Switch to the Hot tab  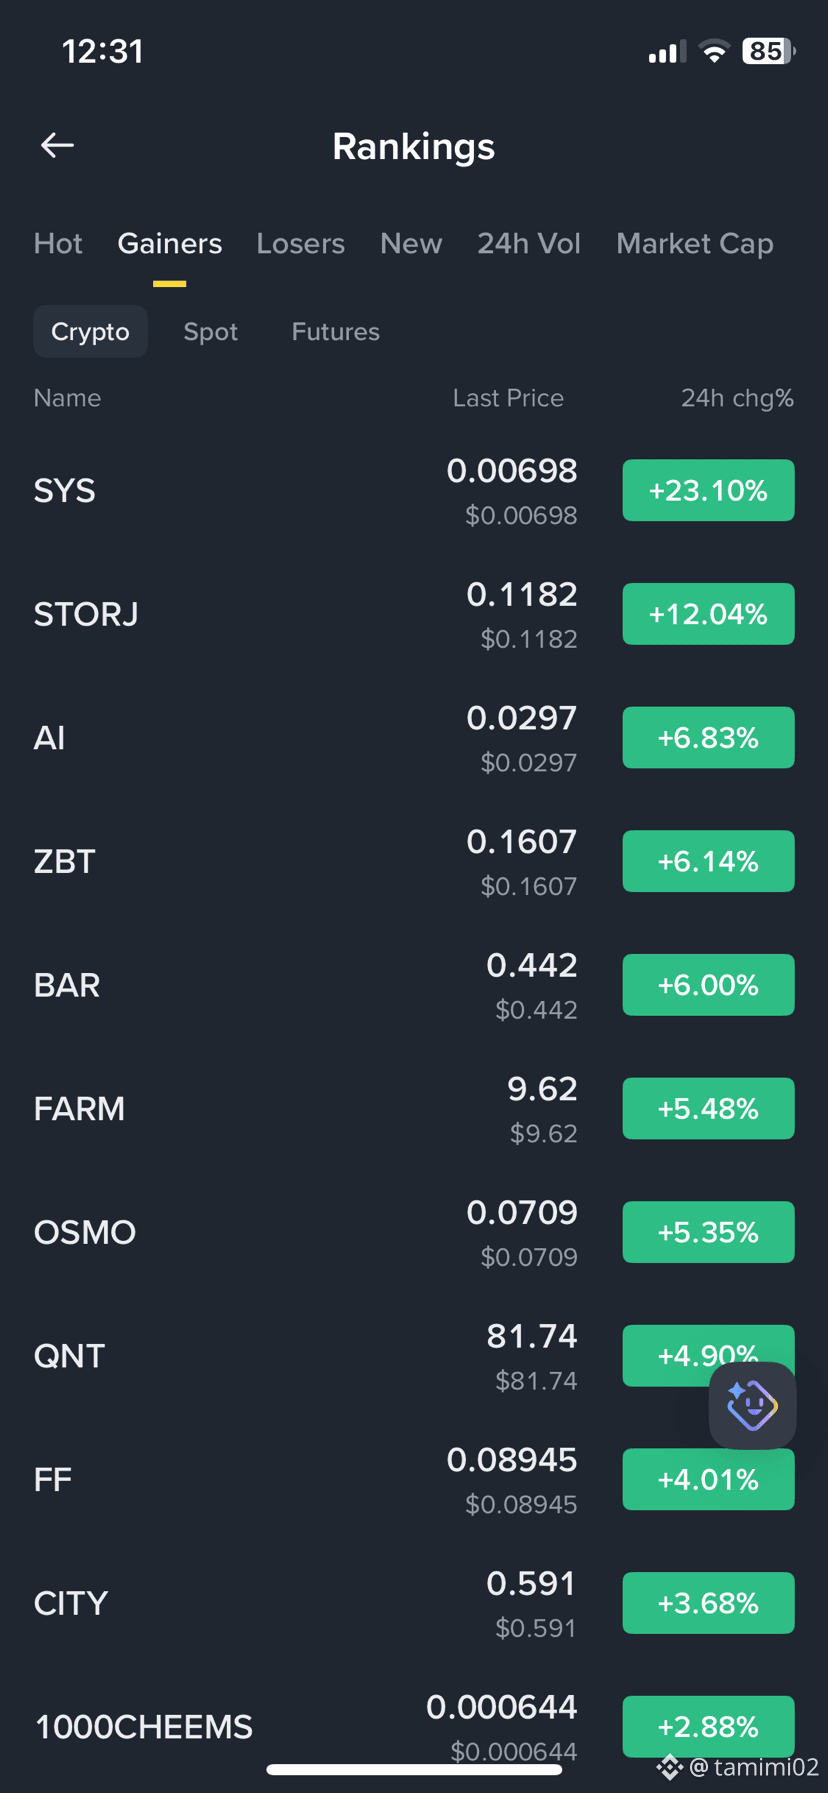click(58, 244)
